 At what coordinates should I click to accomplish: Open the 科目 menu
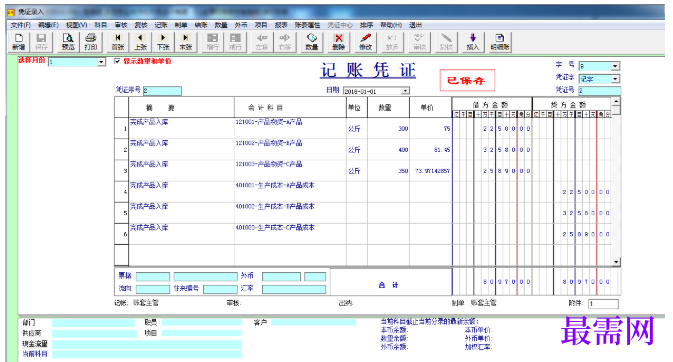point(100,25)
